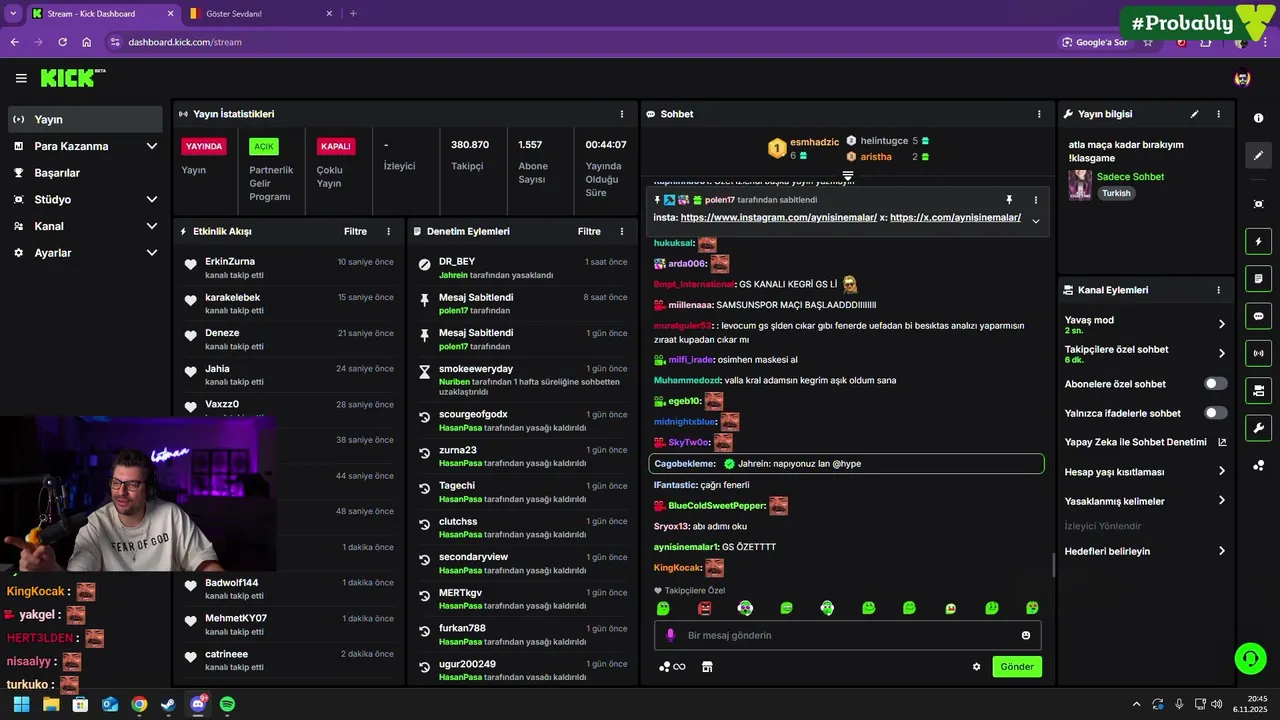Open Hedefleri belirleyin arrow
The width and height of the screenshot is (1280, 720).
coord(1221,551)
